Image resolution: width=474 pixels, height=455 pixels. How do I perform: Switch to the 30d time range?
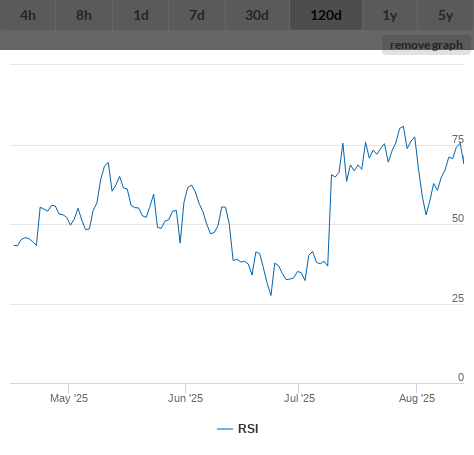(x=257, y=15)
